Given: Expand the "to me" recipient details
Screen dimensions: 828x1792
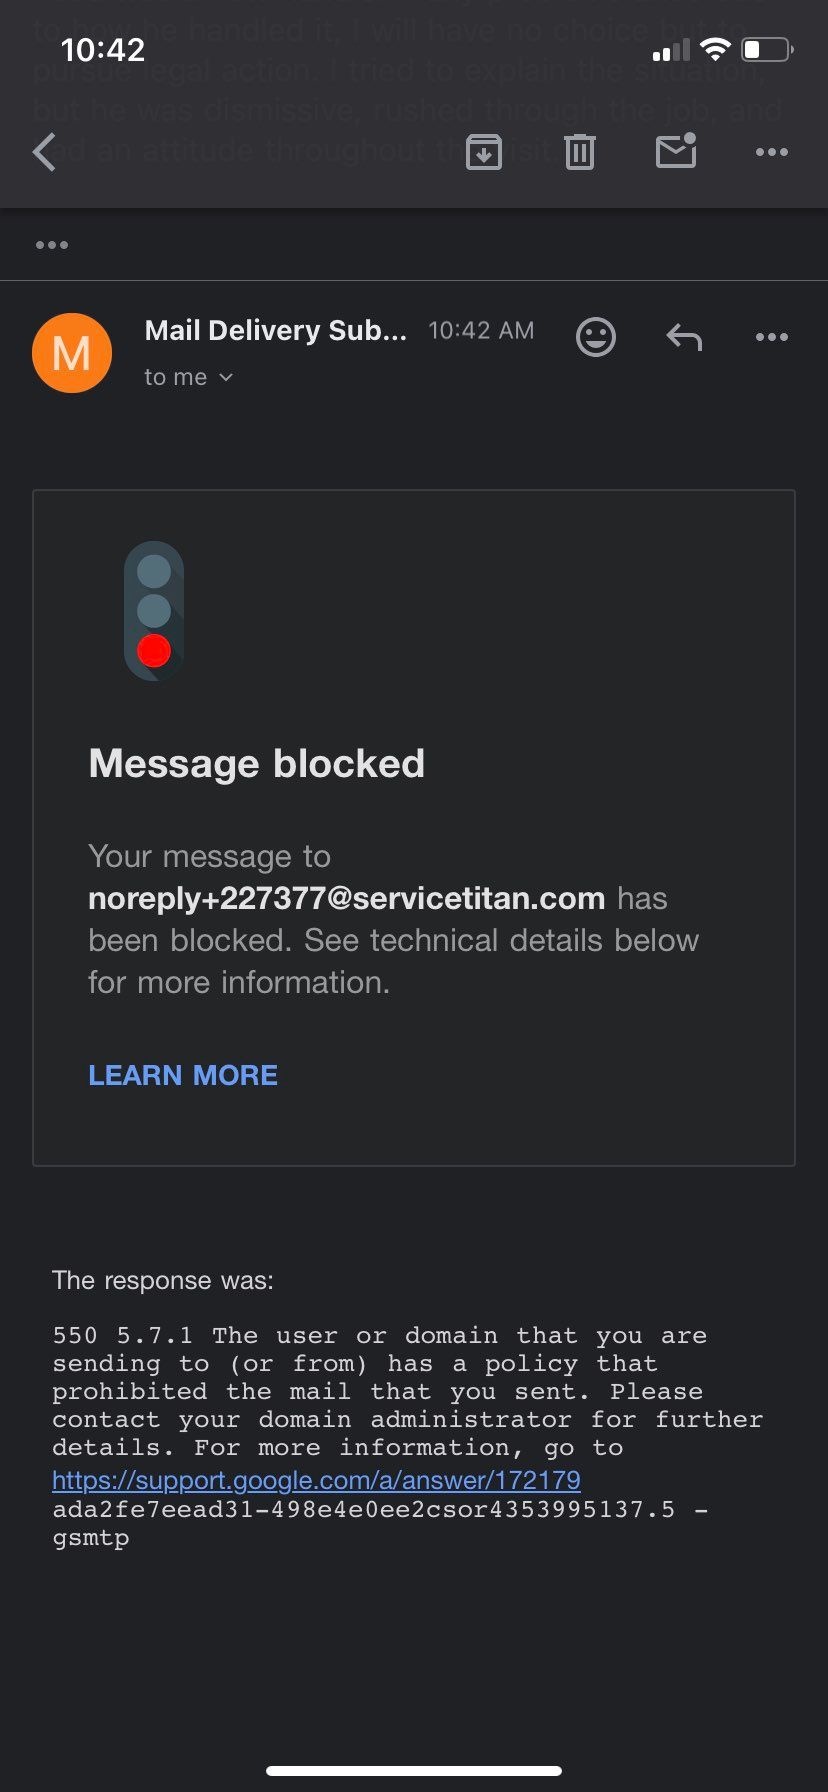Looking at the screenshot, I should coord(188,377).
